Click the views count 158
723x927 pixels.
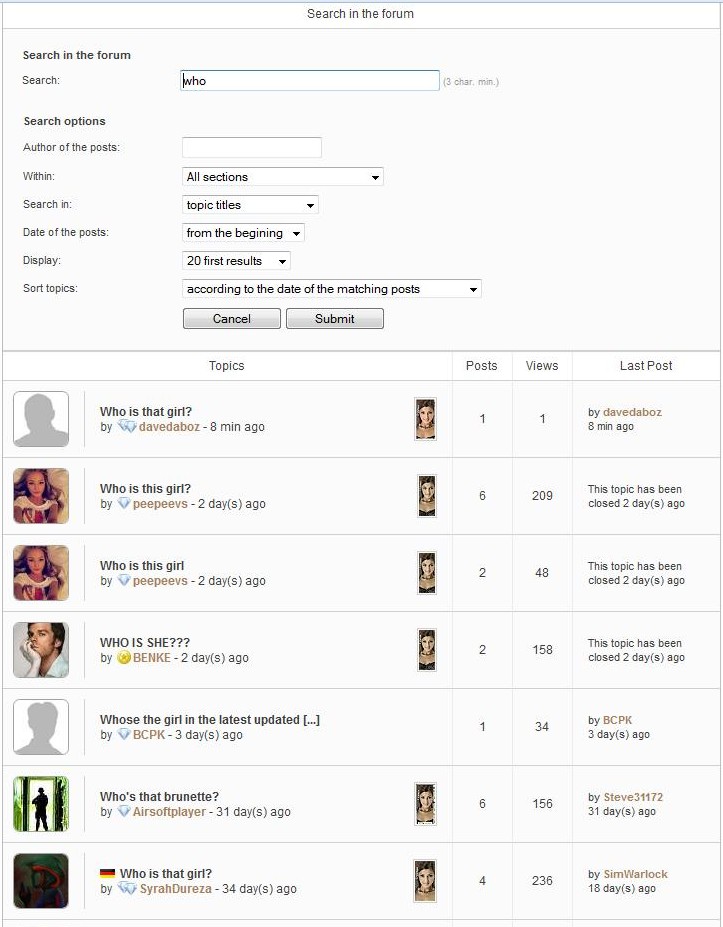pyautogui.click(x=542, y=649)
